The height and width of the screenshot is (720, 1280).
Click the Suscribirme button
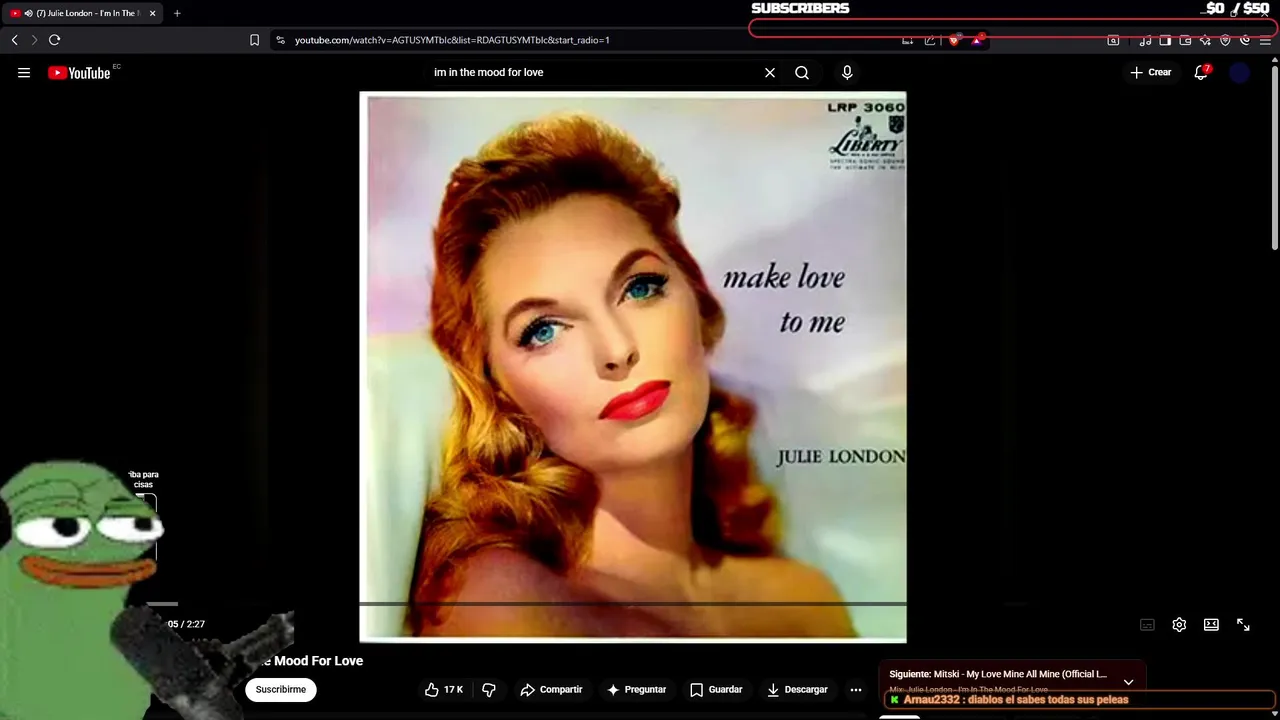[x=281, y=689]
